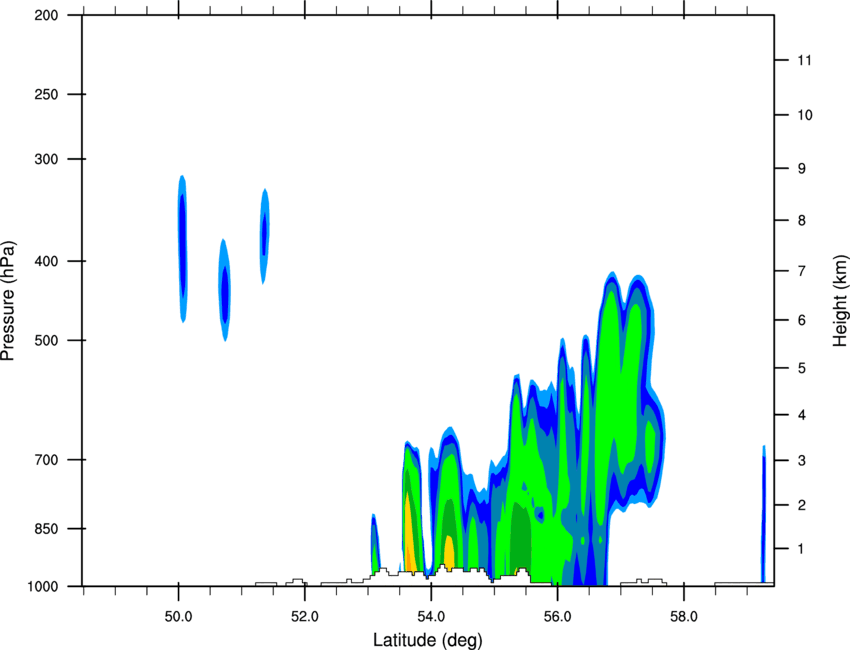
Task: Click the 2 km height label
Action: pyautogui.click(x=802, y=505)
